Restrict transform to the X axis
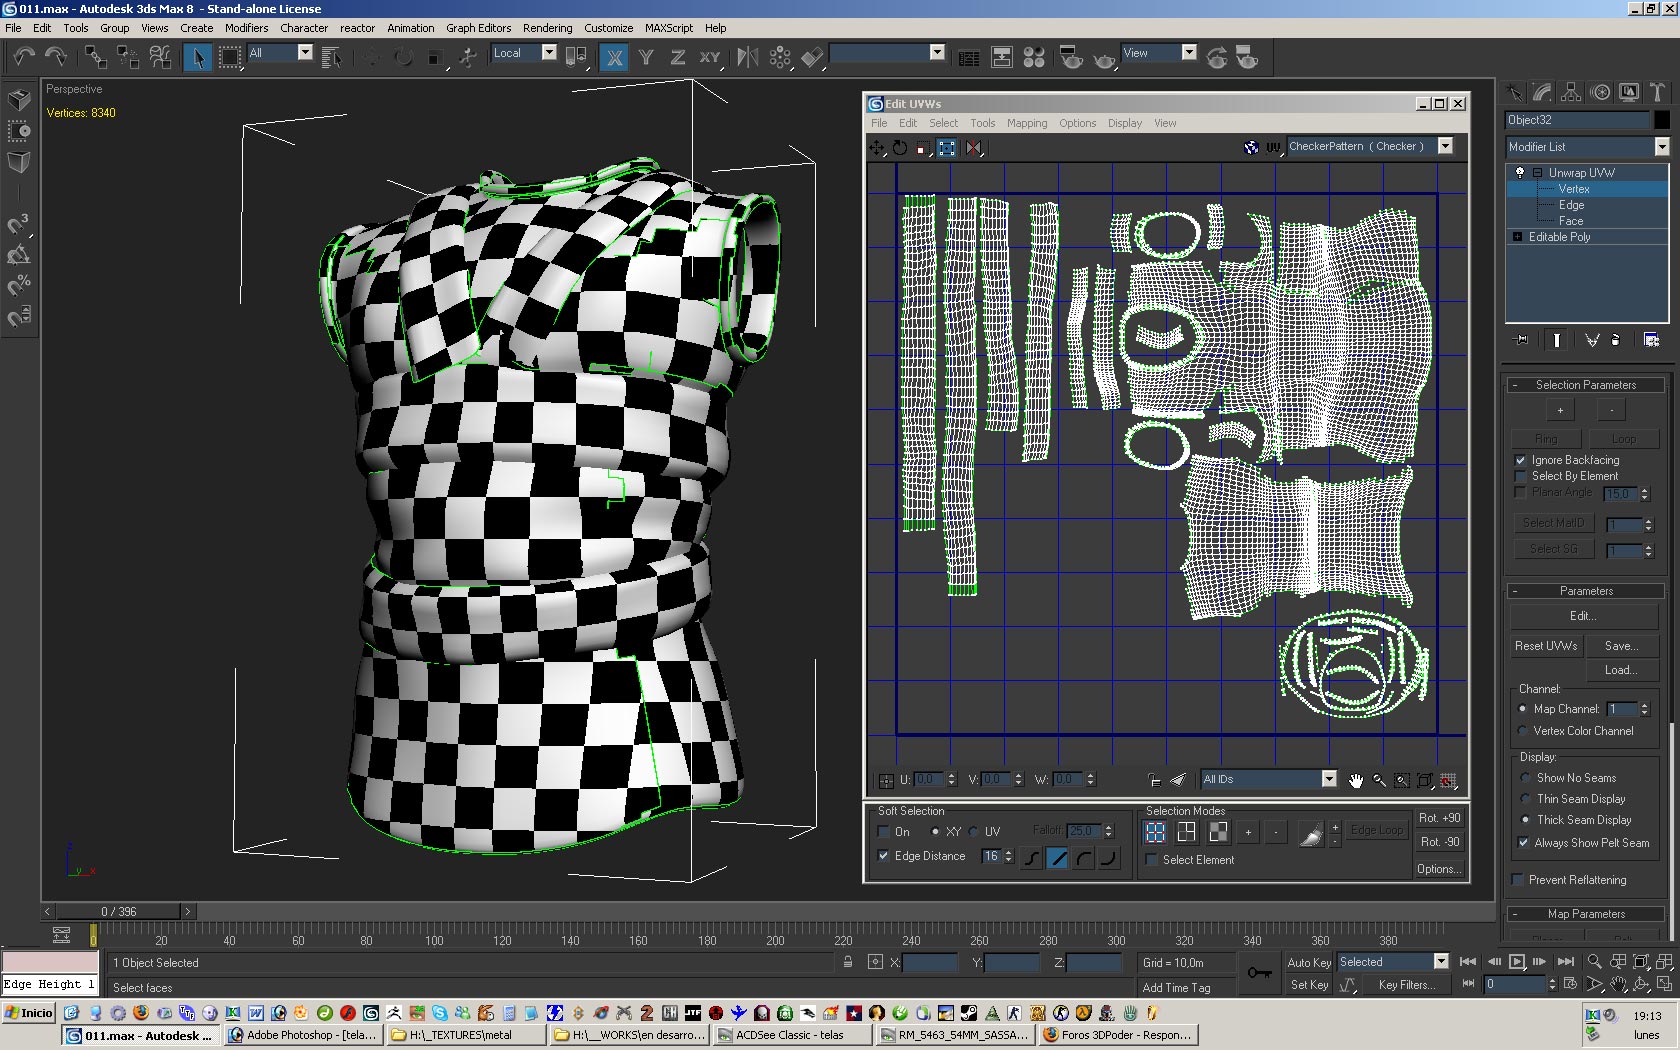 coord(615,57)
